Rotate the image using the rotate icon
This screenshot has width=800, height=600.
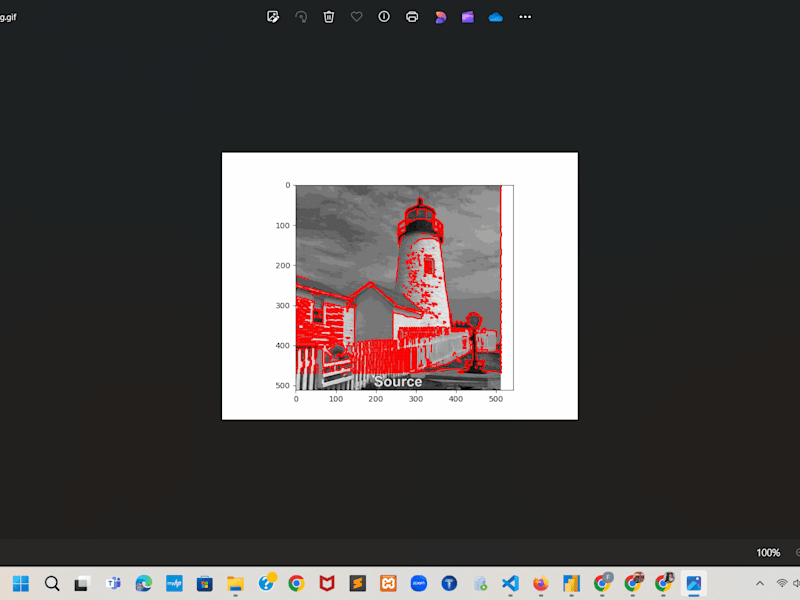[301, 17]
